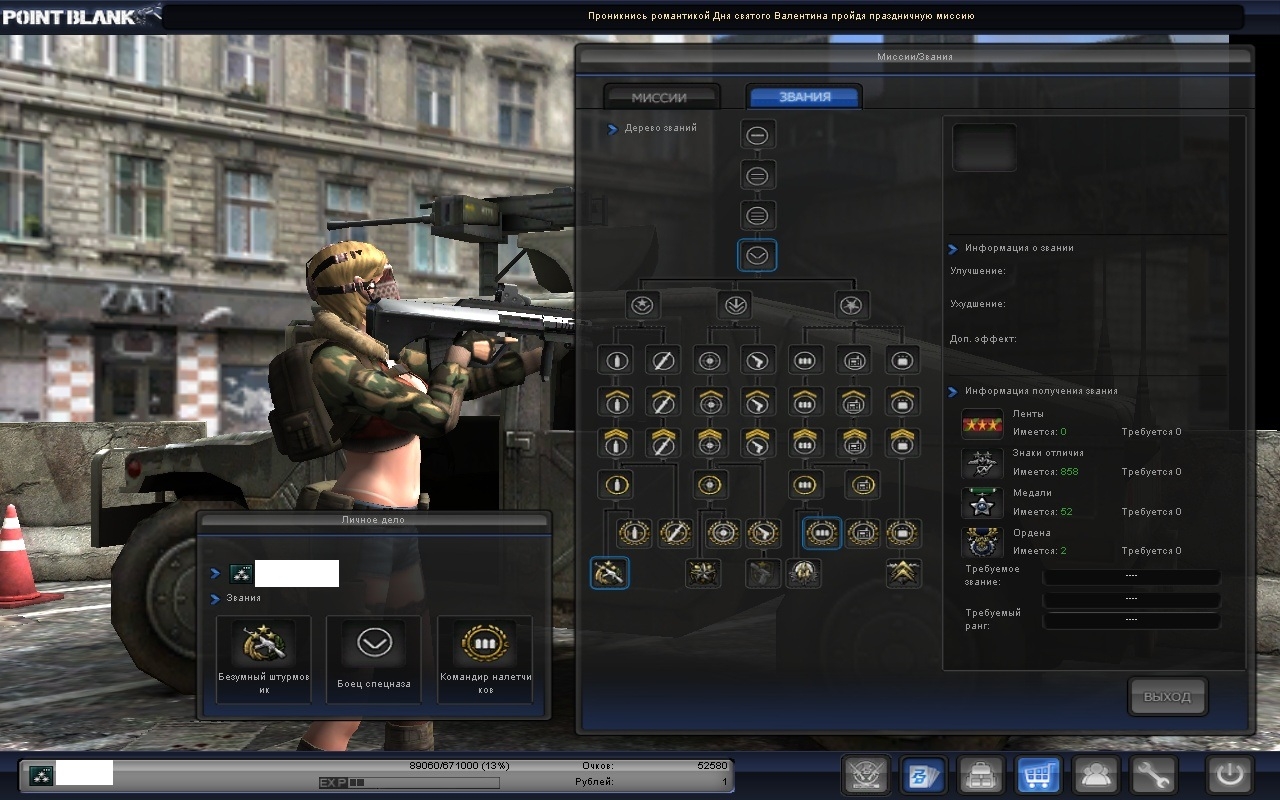Click the empty title preview box above Информация о звании
This screenshot has height=800, width=1280.
[x=985, y=148]
